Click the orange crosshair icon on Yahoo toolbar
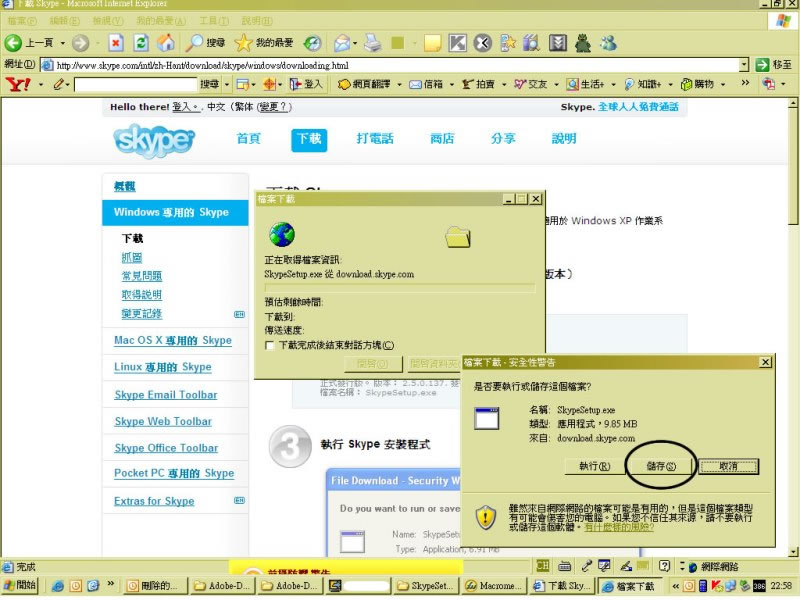This screenshot has width=800, height=600. (x=269, y=84)
